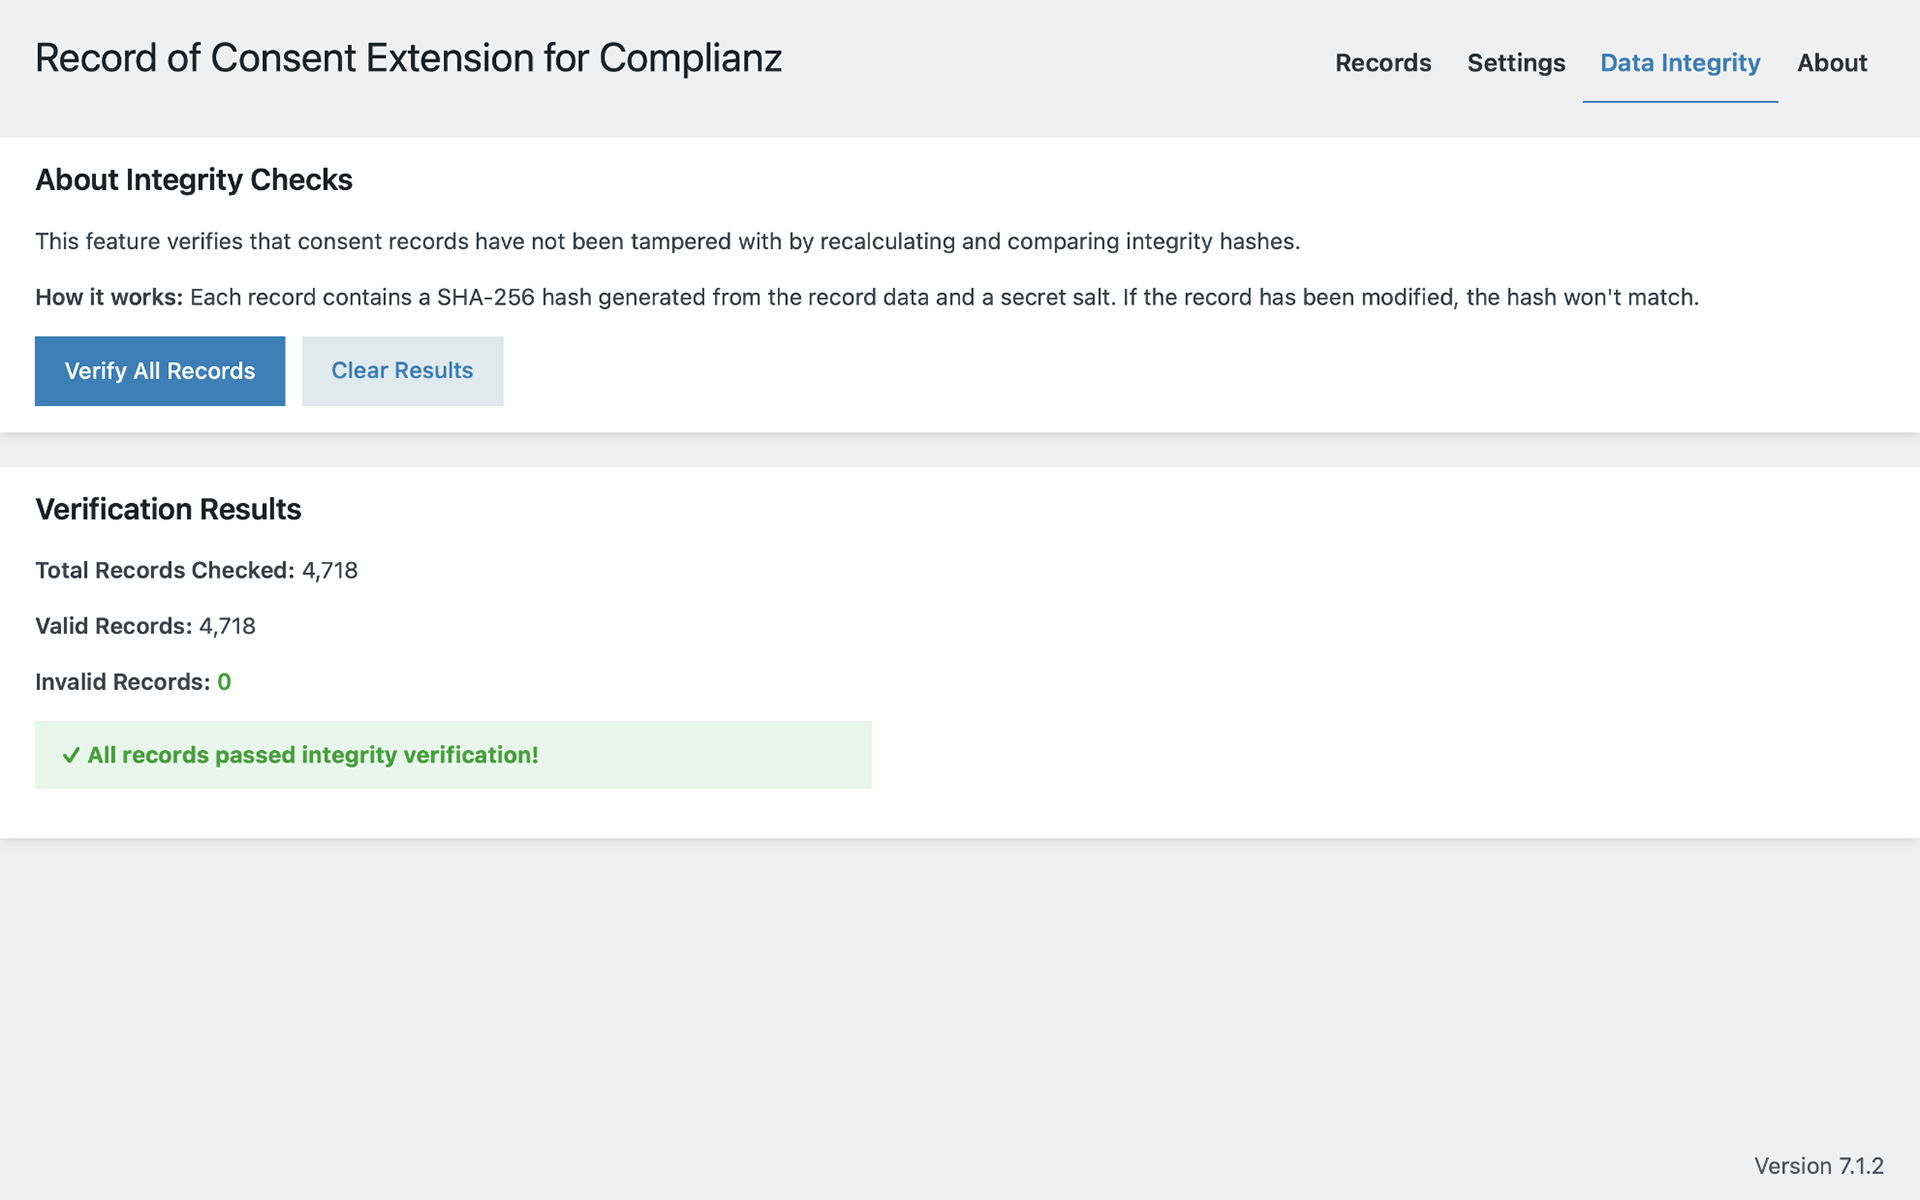Click the 'Total Records Checked: 4,718' line
Viewport: 1920px width, 1200px height.
[196, 570]
